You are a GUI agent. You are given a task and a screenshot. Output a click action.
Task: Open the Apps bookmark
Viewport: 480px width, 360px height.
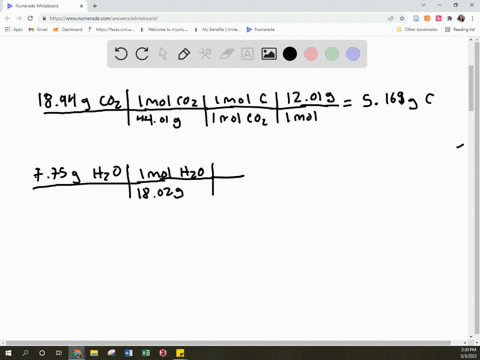click(14, 29)
